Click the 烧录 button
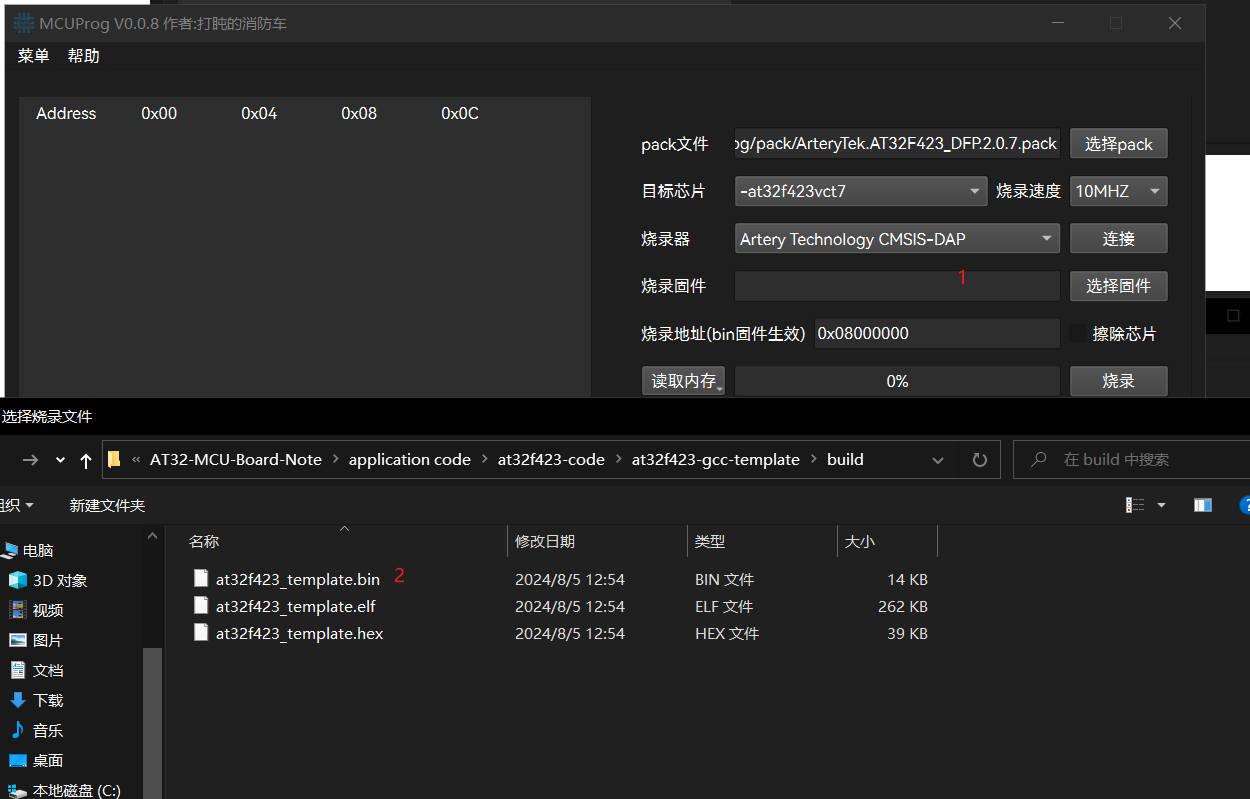The width and height of the screenshot is (1250, 799). pyautogui.click(x=1118, y=381)
